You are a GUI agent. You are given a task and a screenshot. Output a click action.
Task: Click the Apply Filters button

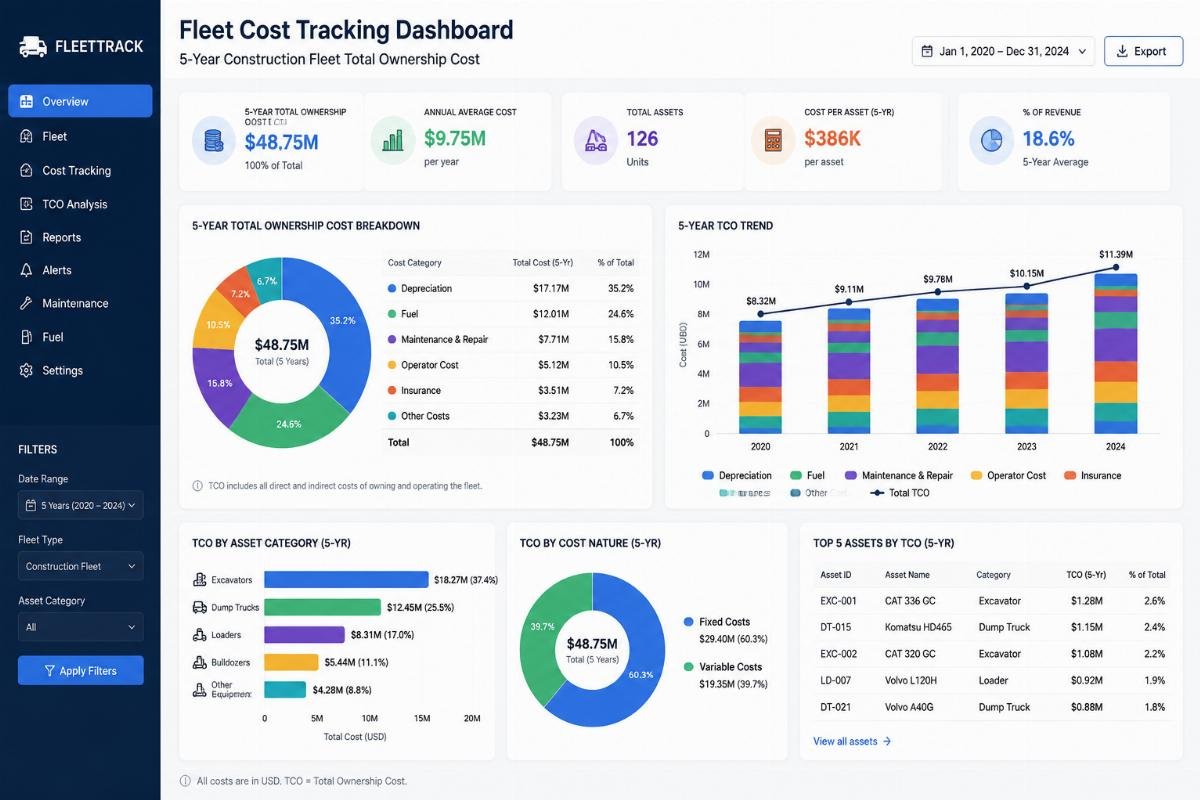[81, 670]
